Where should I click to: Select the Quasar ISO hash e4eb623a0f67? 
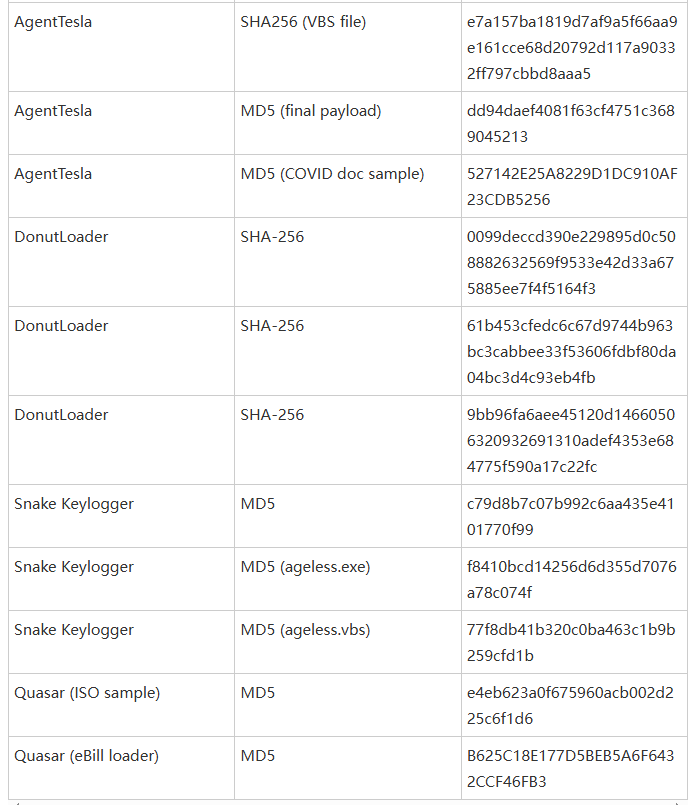[570, 705]
